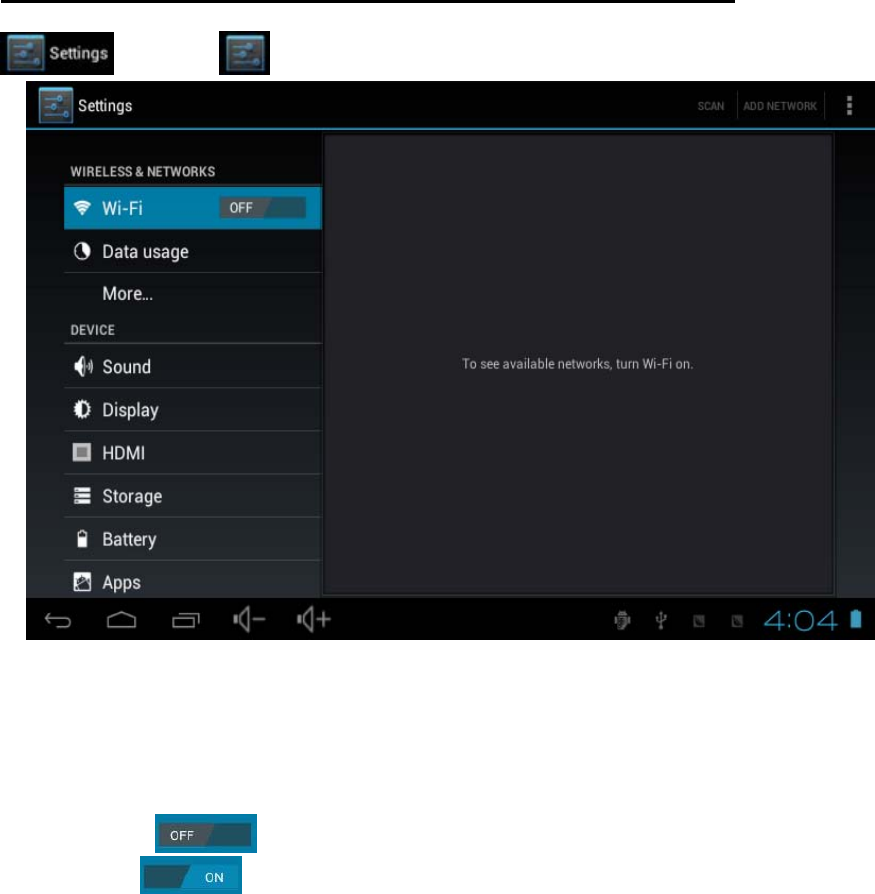Tap ADD NETWORK button
875x894 pixels.
780,106
